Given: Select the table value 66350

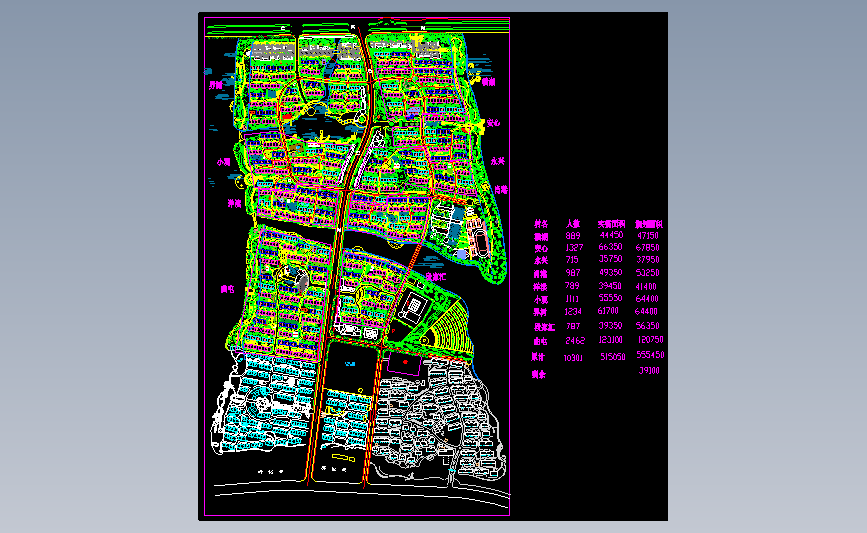Looking at the screenshot, I should (x=610, y=247).
